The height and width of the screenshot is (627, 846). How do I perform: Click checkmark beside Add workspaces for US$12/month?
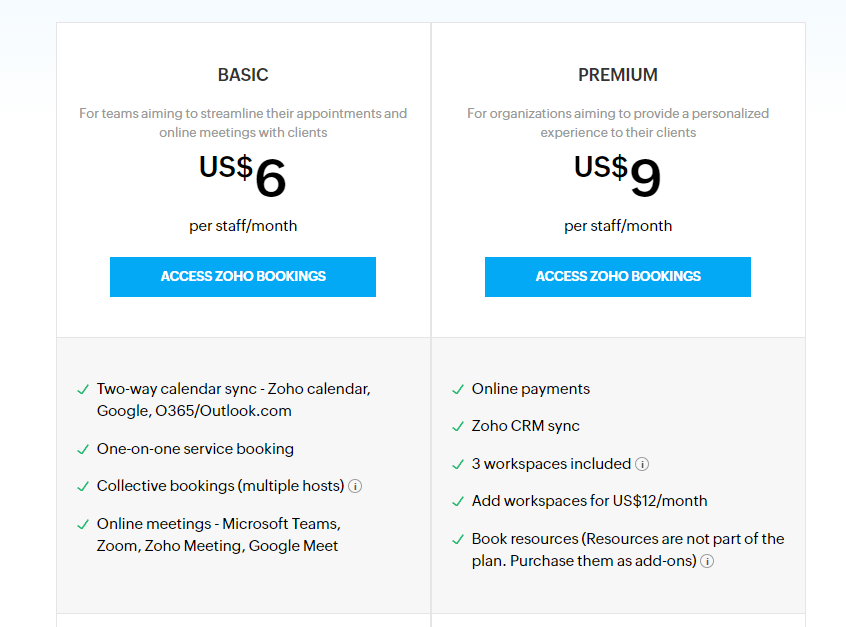[x=458, y=501]
